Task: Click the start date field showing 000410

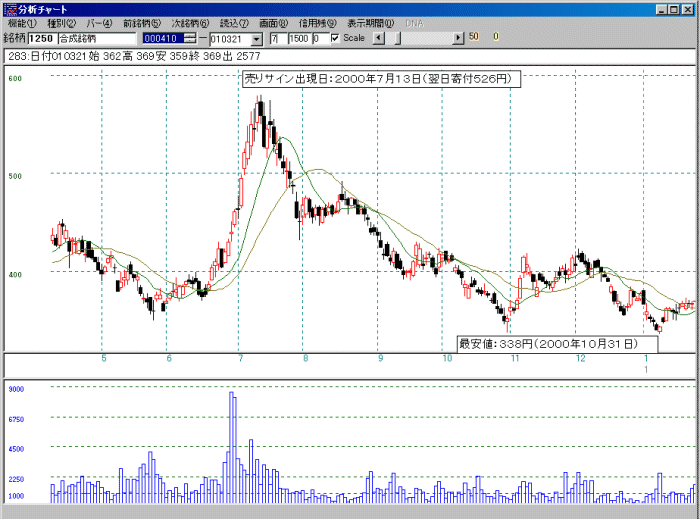Action: coord(162,38)
